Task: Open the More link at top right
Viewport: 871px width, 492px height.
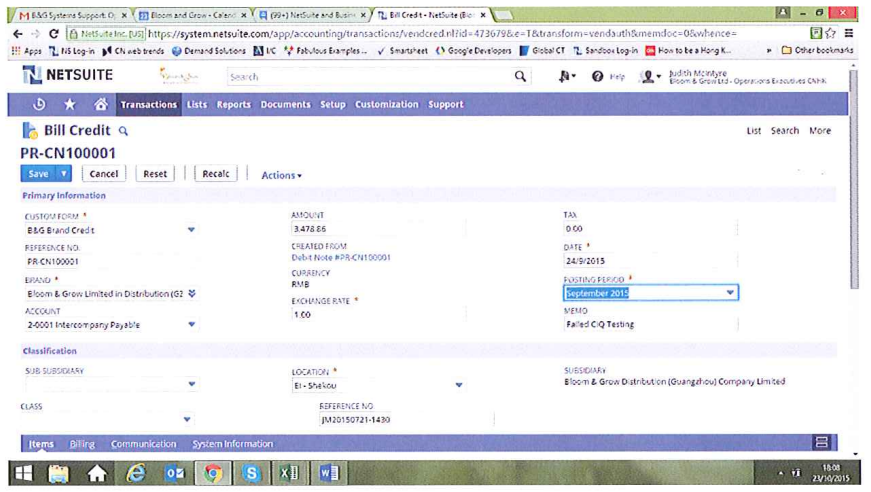Action: click(x=820, y=131)
